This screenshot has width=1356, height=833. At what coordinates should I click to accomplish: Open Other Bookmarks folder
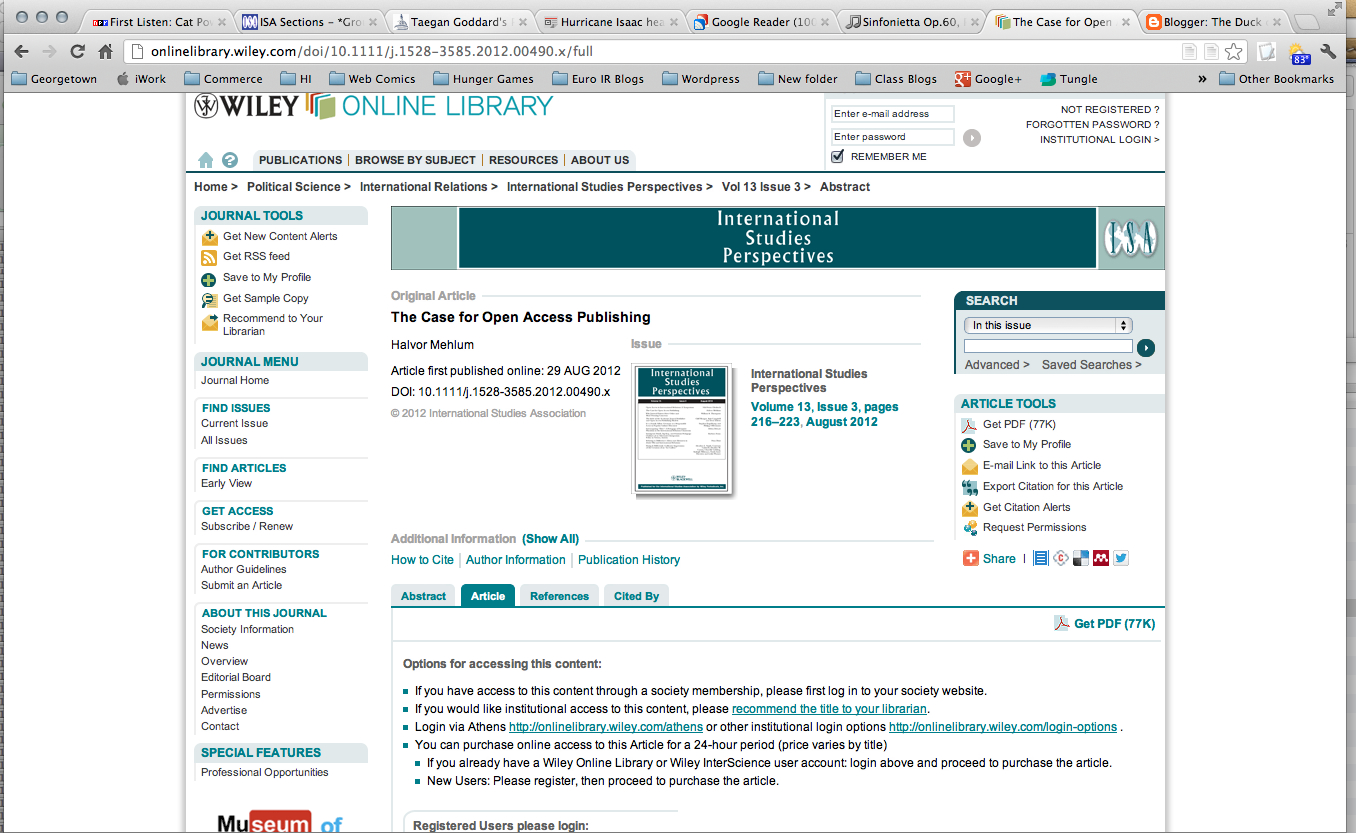[1277, 79]
